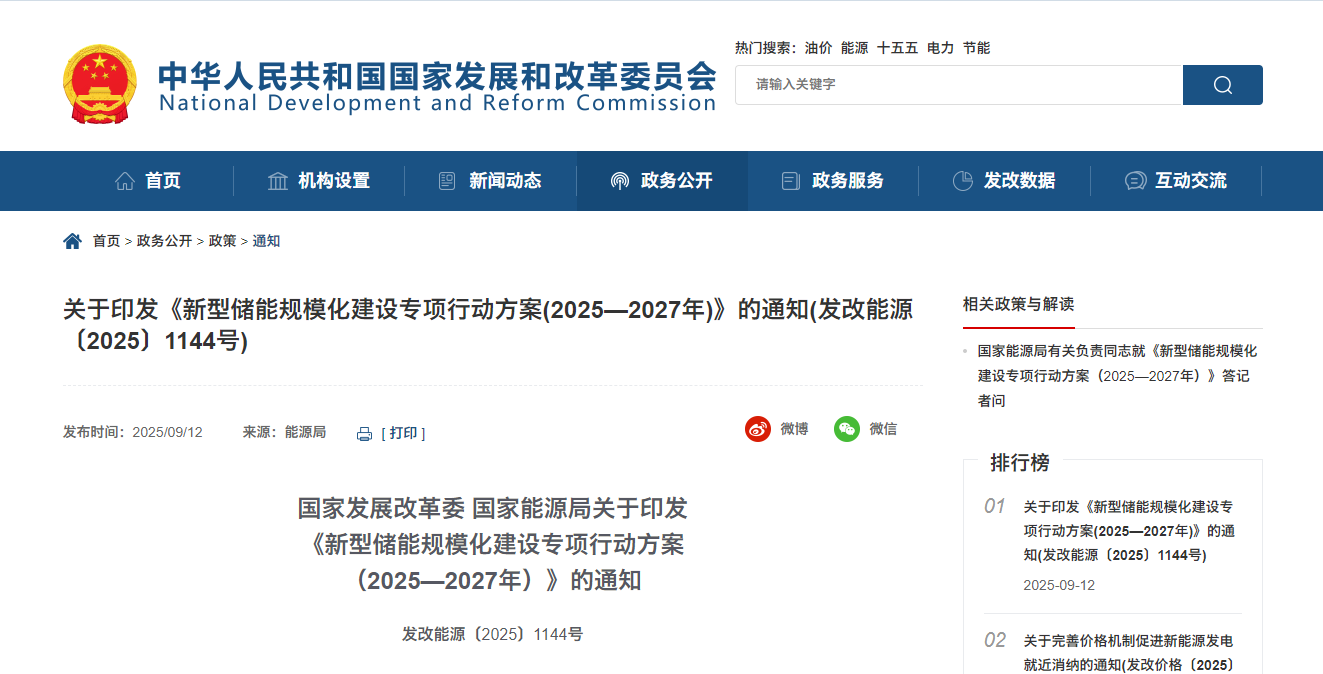Click the home icon in navigation bar
This screenshot has height=674, width=1323.
(125, 181)
